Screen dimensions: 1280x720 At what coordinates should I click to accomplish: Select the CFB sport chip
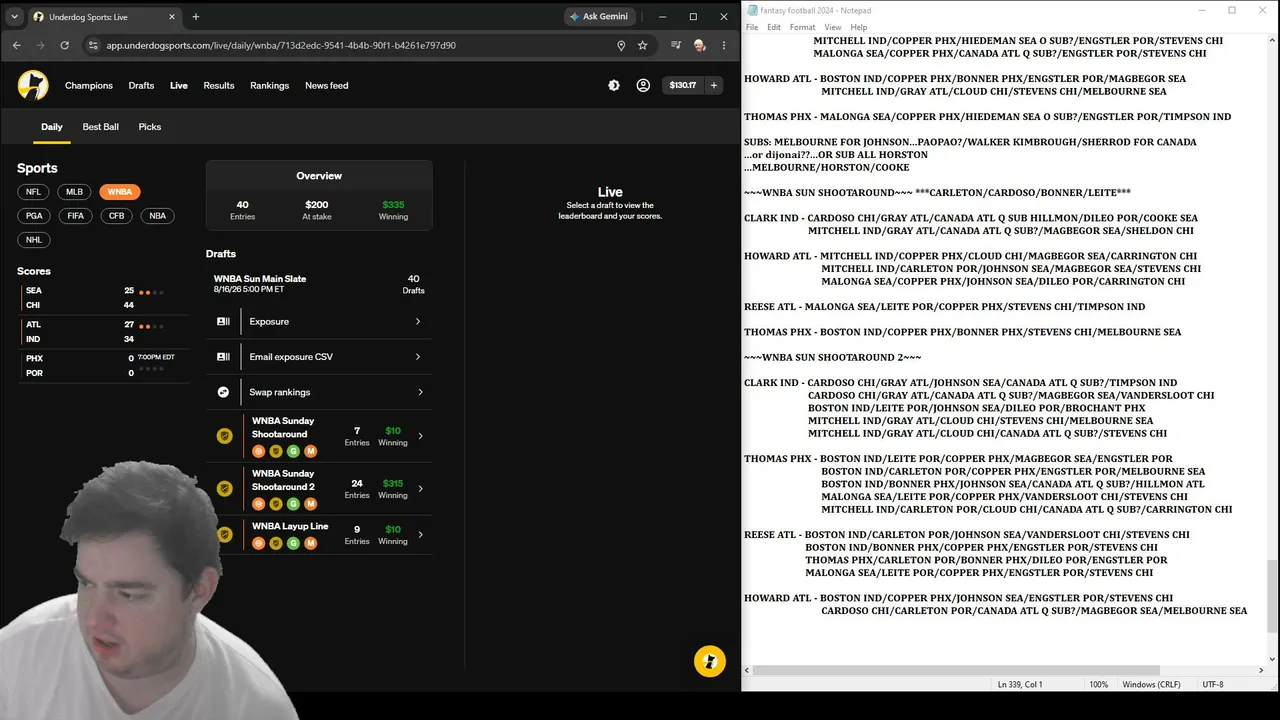point(117,216)
